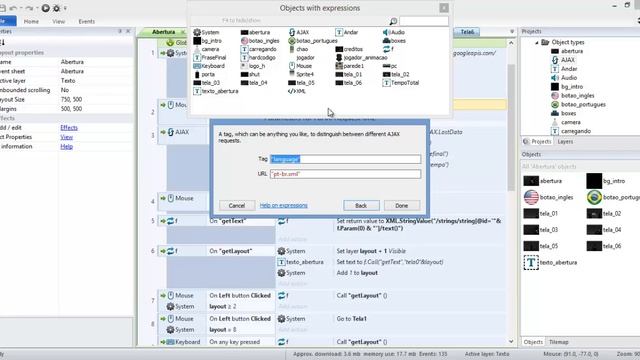Switch to the Layers tab
640x360 pixels.
(565, 142)
